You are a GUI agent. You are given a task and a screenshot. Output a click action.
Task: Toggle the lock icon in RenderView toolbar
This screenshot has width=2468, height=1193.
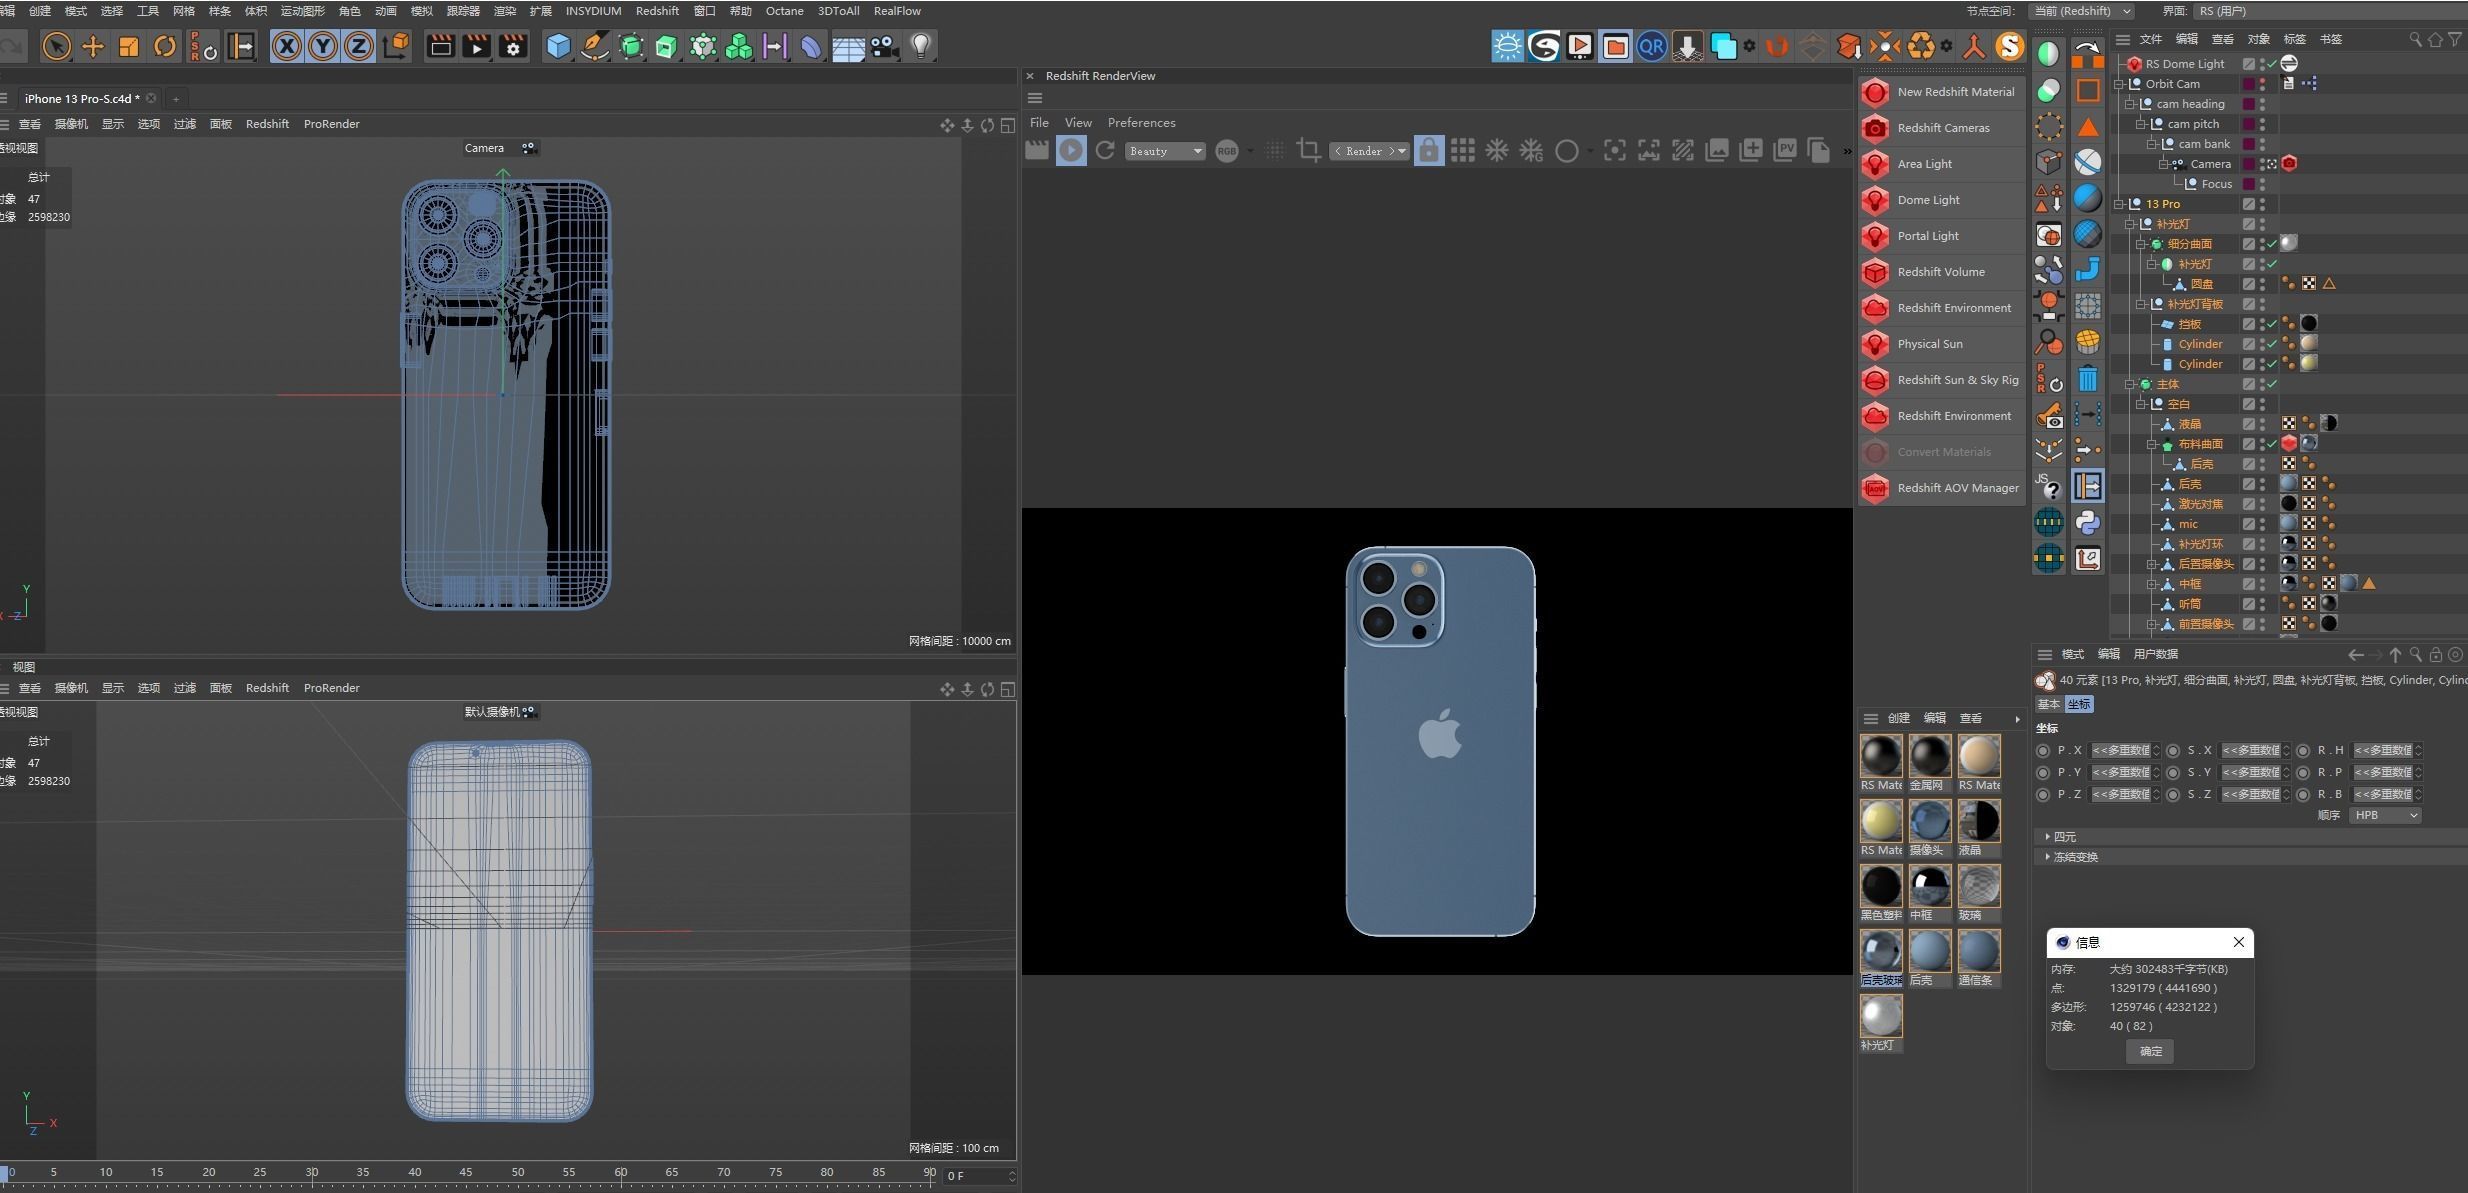coord(1428,150)
